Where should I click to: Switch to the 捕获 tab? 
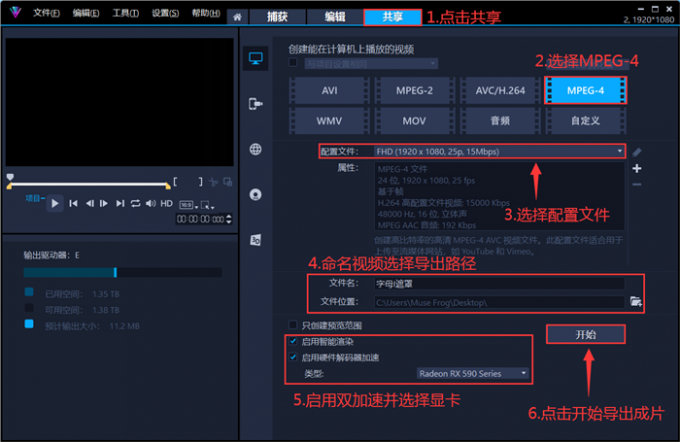pyautogui.click(x=277, y=17)
